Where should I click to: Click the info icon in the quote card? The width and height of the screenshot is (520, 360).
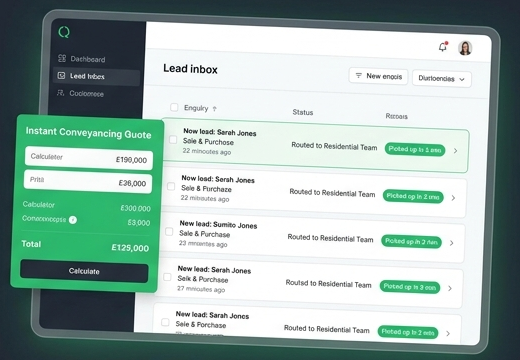(73, 220)
